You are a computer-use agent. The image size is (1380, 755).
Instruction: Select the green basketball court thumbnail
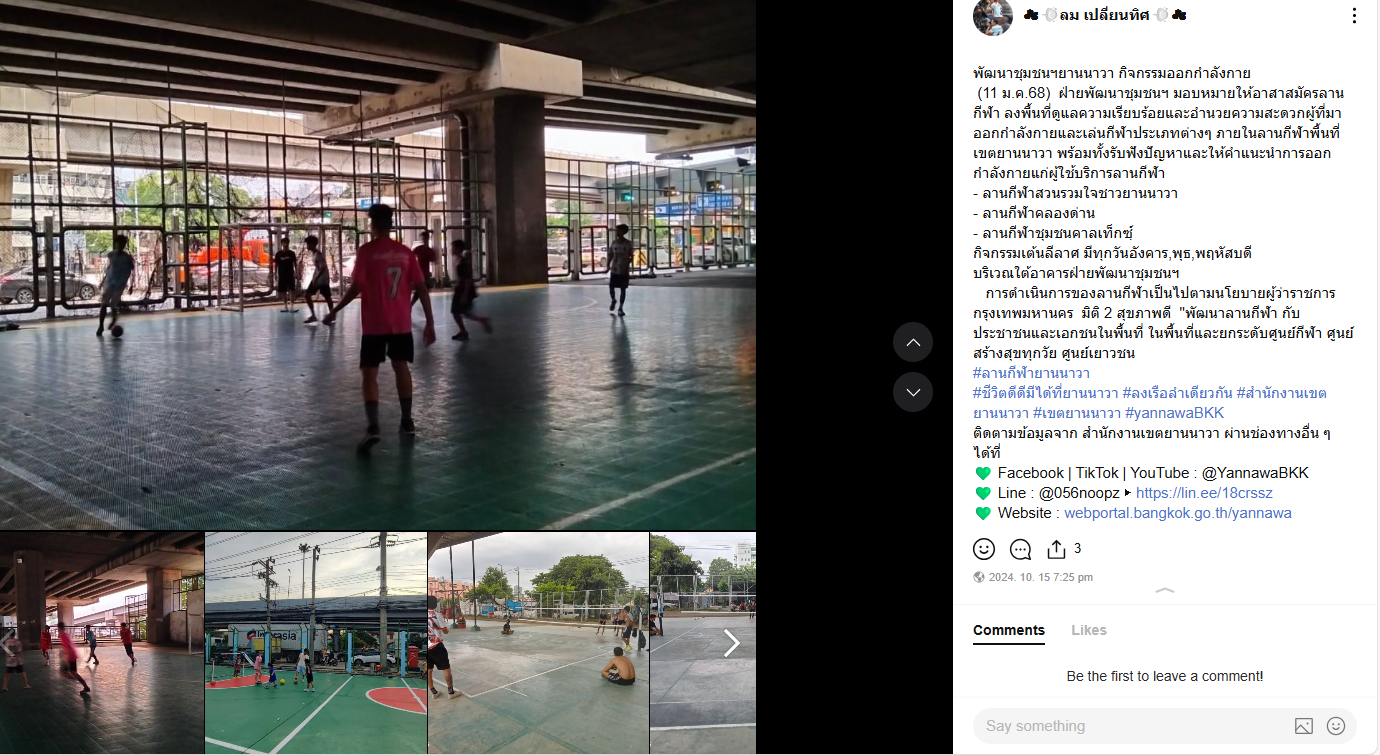[x=316, y=643]
